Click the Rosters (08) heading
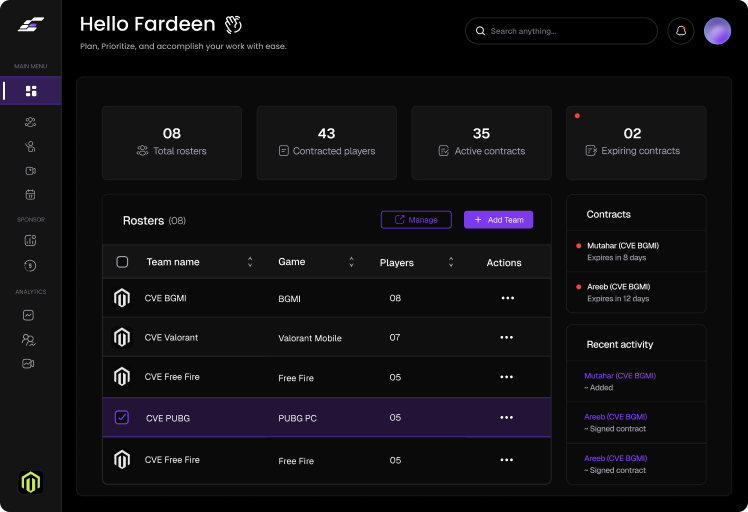The width and height of the screenshot is (748, 512). click(154, 220)
